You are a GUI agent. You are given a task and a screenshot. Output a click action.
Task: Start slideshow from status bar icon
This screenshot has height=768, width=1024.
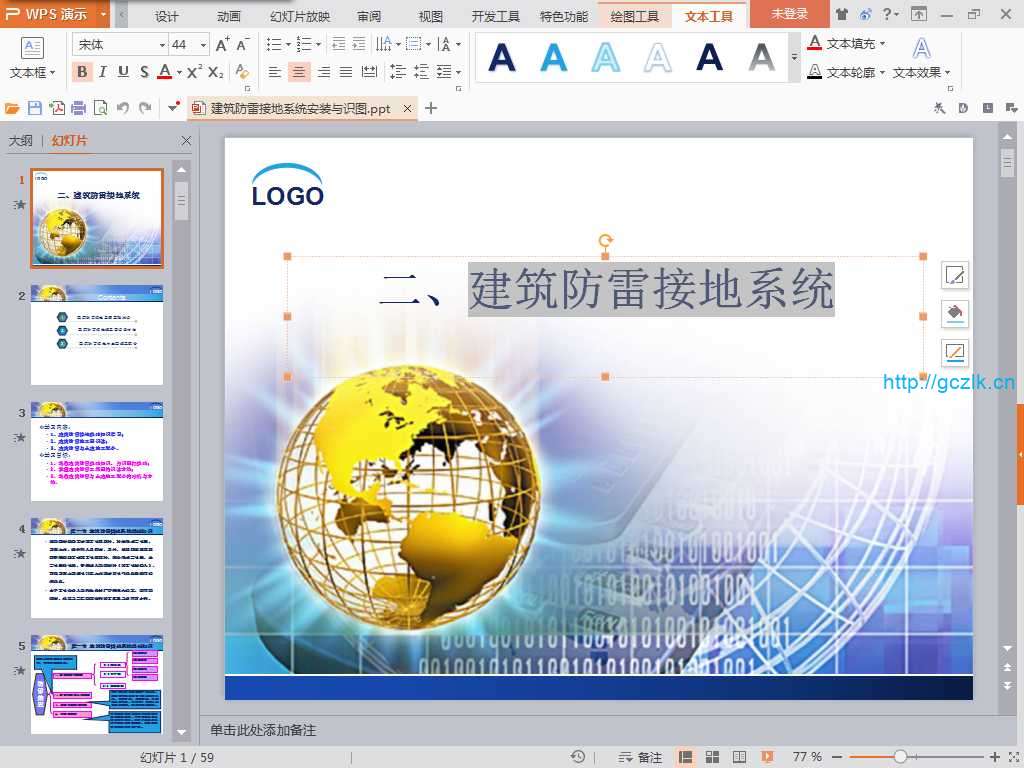click(x=767, y=757)
